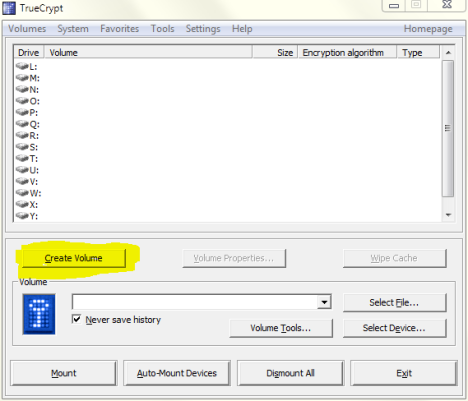Click the Mount button

point(64,373)
